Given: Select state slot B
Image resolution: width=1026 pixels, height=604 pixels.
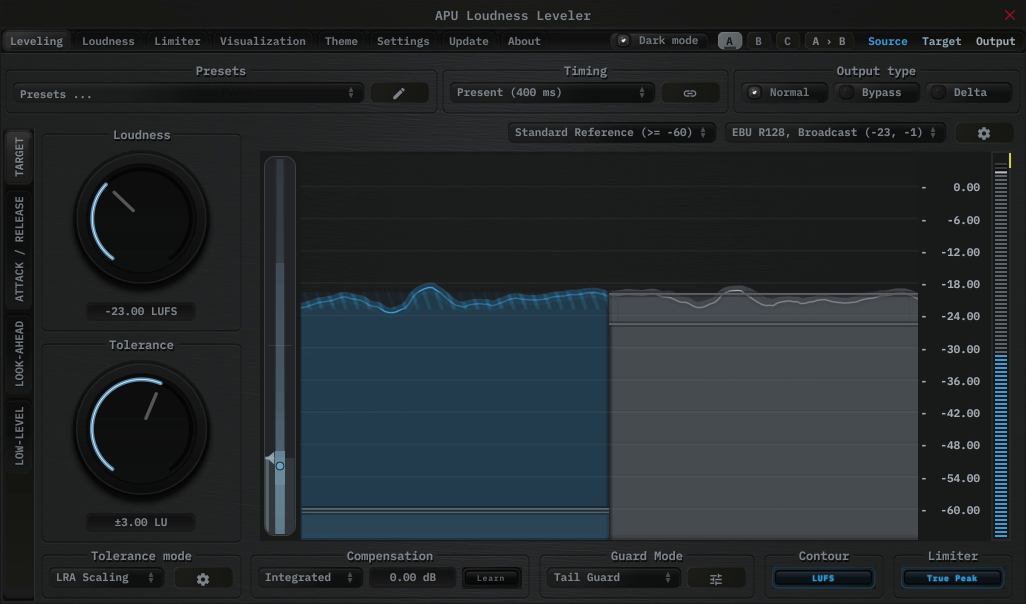Looking at the screenshot, I should [758, 41].
